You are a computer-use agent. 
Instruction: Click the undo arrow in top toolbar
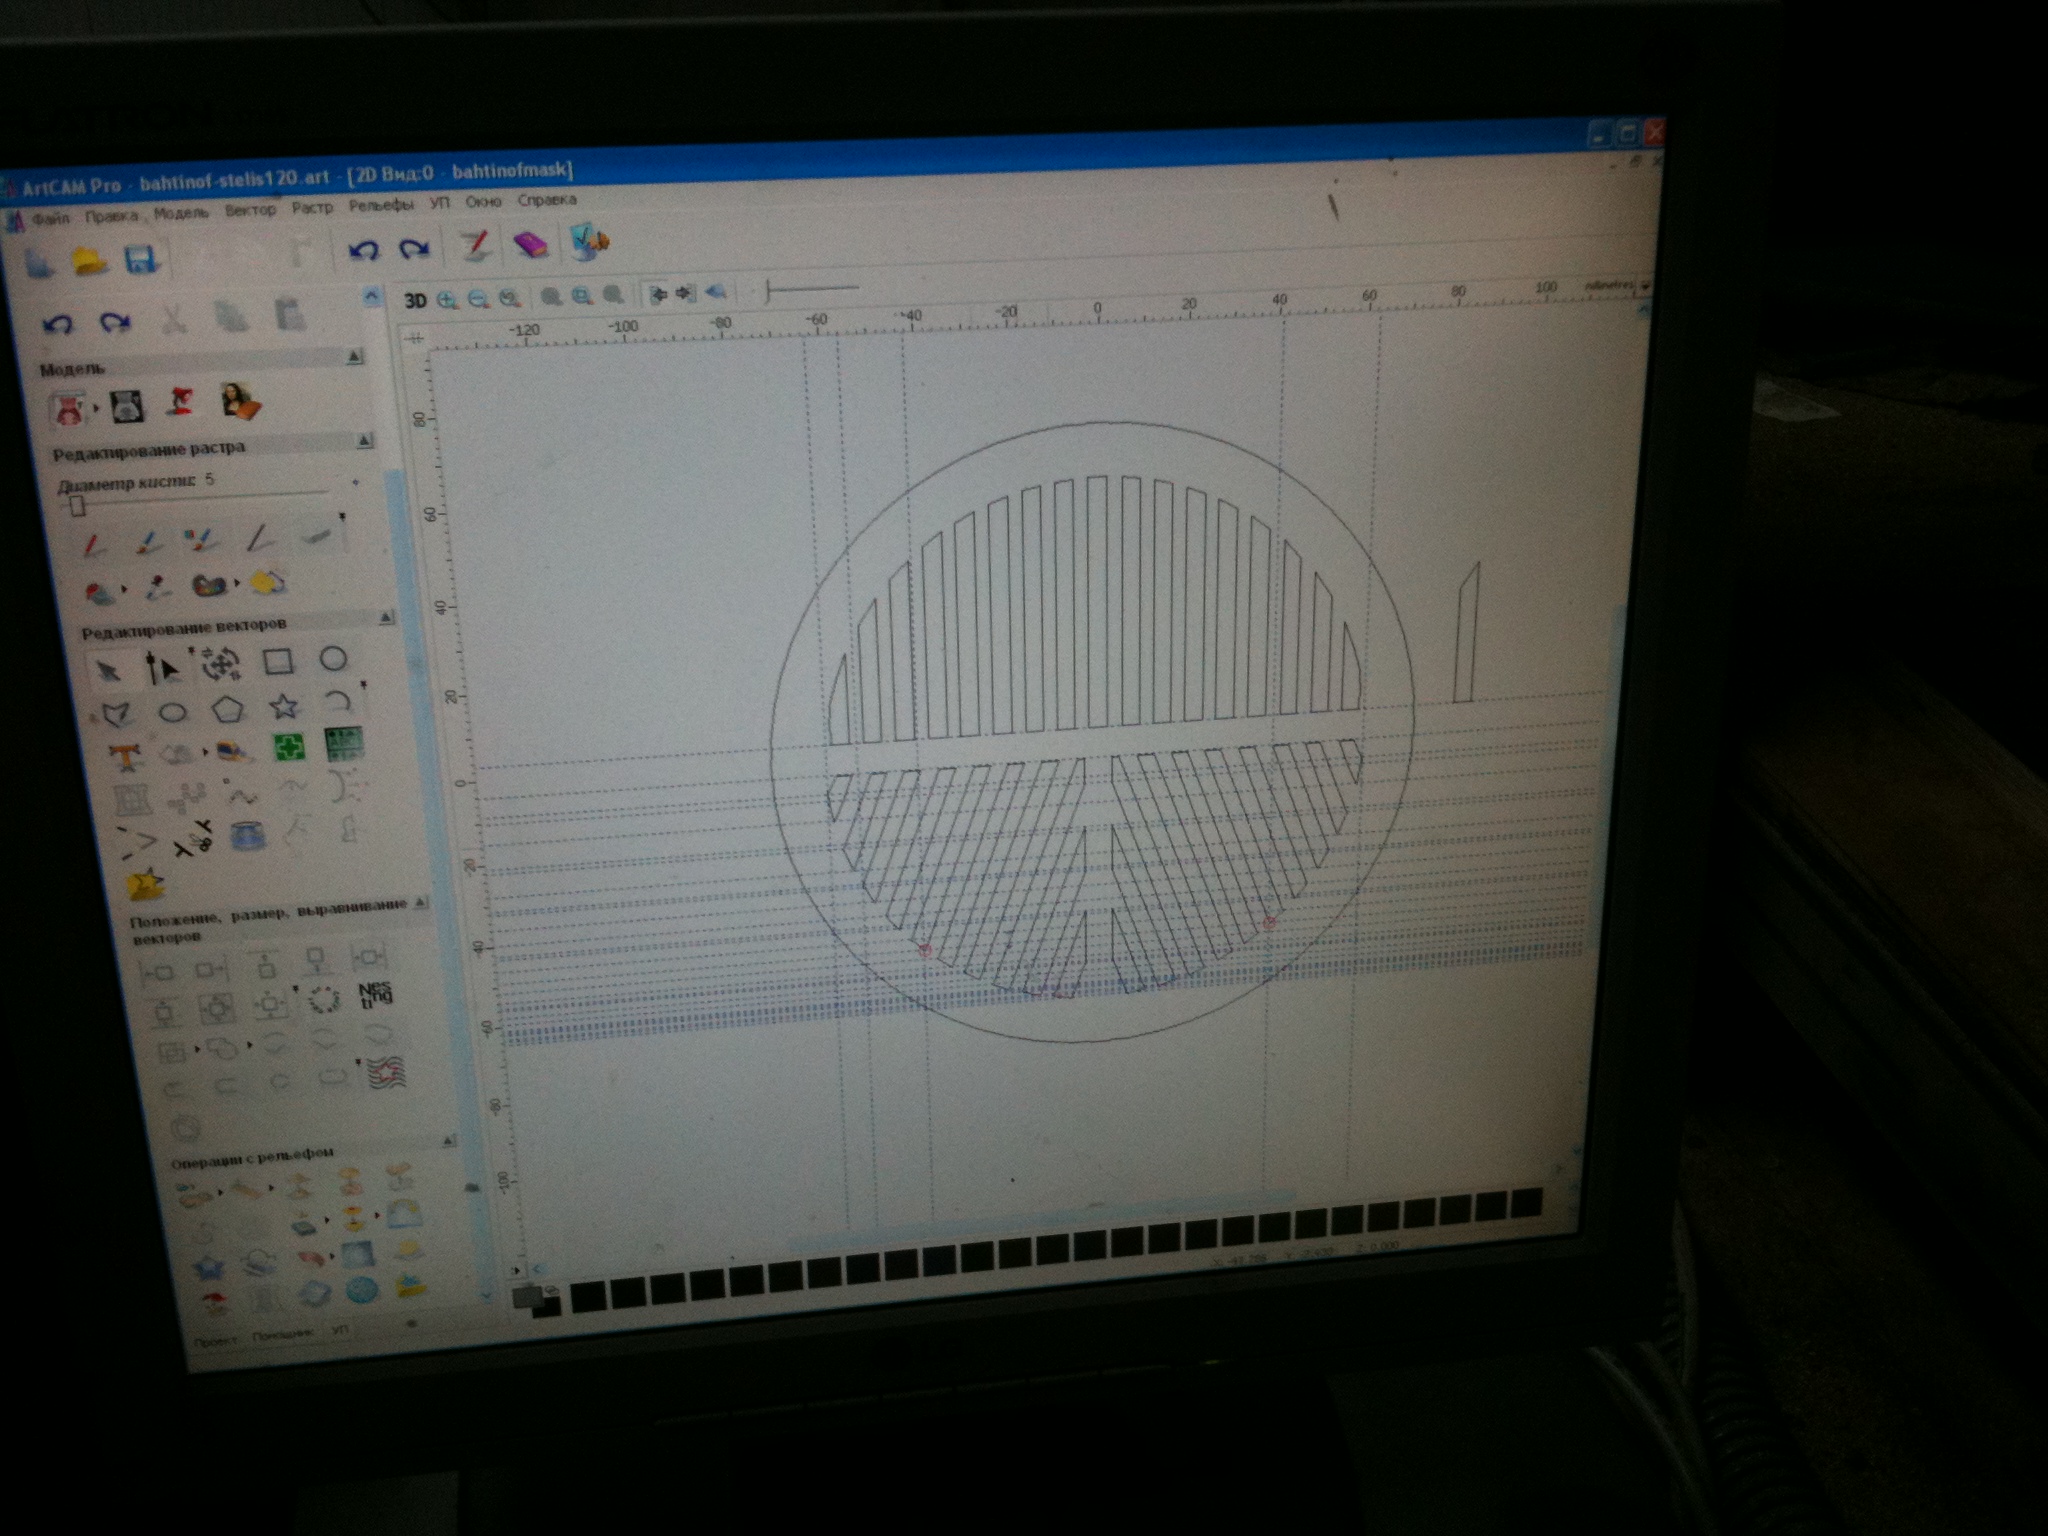coord(363,251)
